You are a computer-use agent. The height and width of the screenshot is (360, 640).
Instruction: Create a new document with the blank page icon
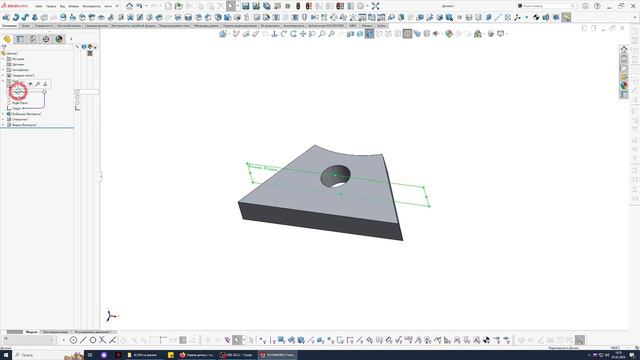point(168,6)
